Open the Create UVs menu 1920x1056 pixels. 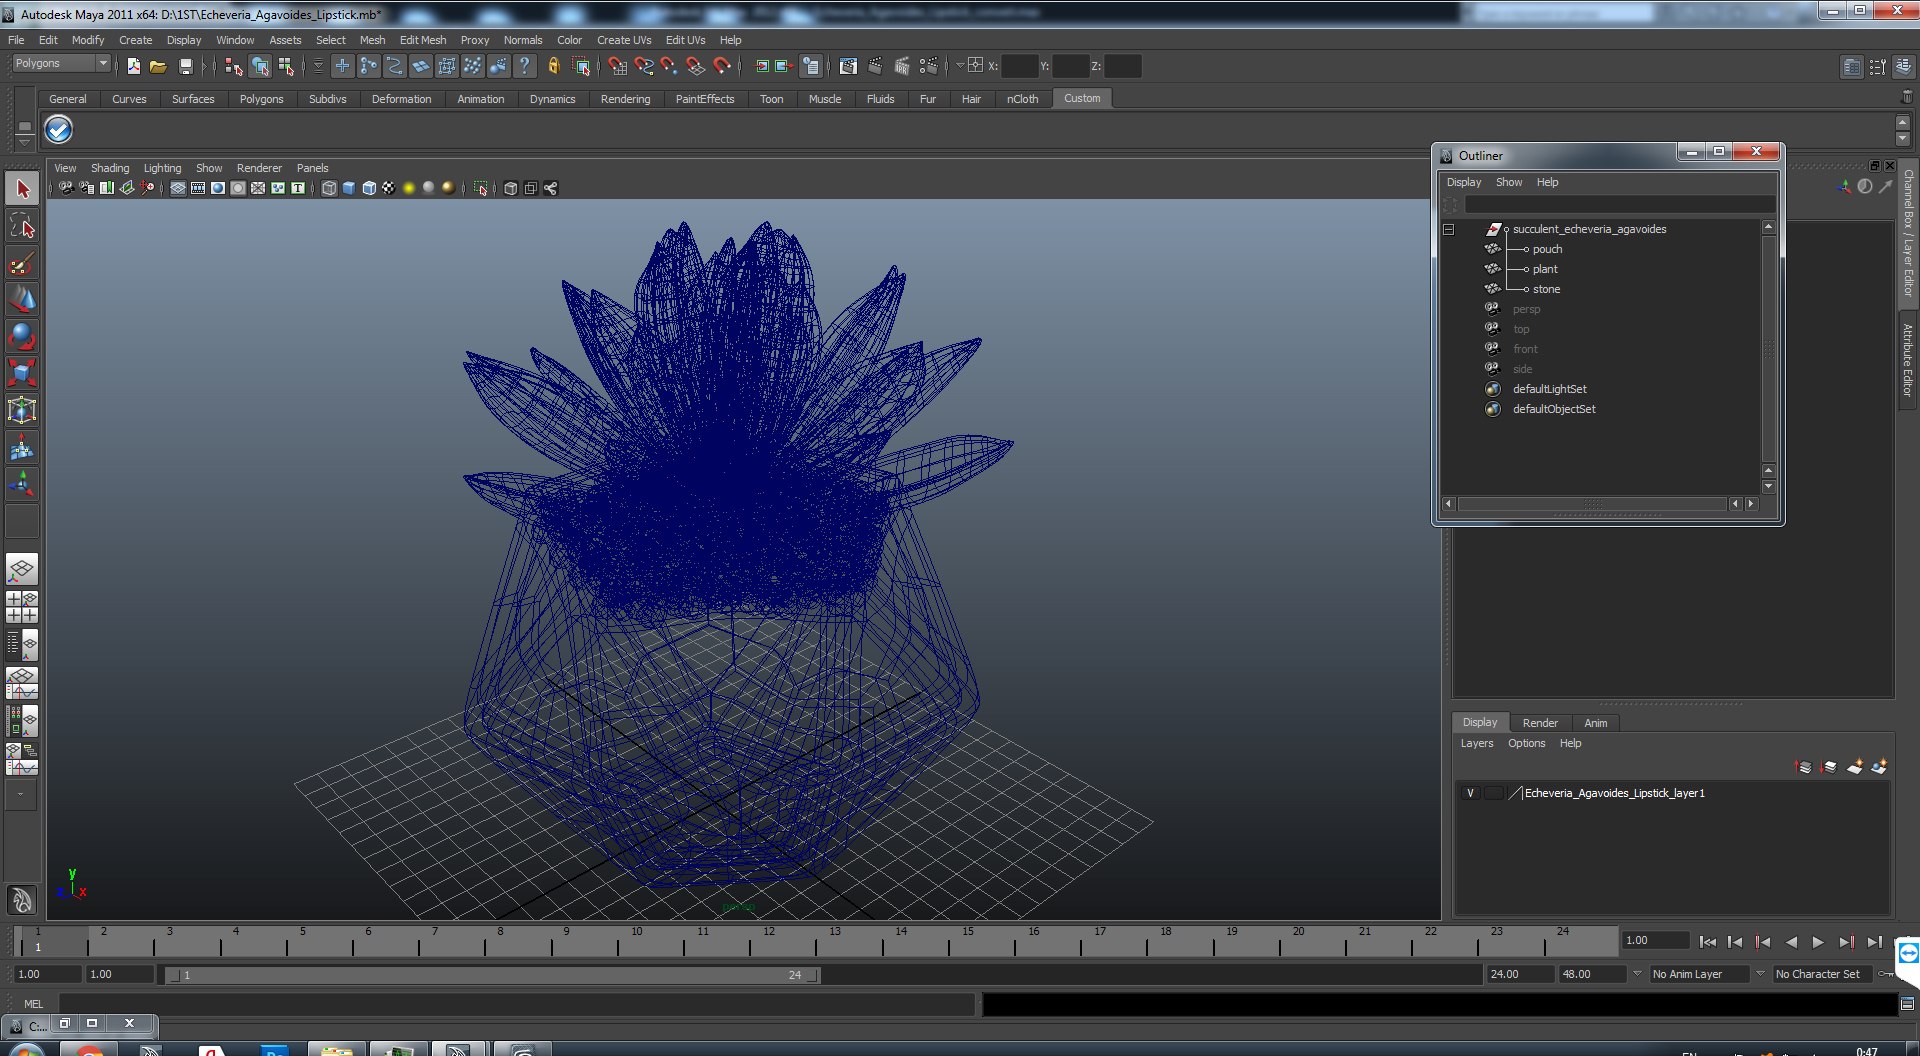click(624, 40)
